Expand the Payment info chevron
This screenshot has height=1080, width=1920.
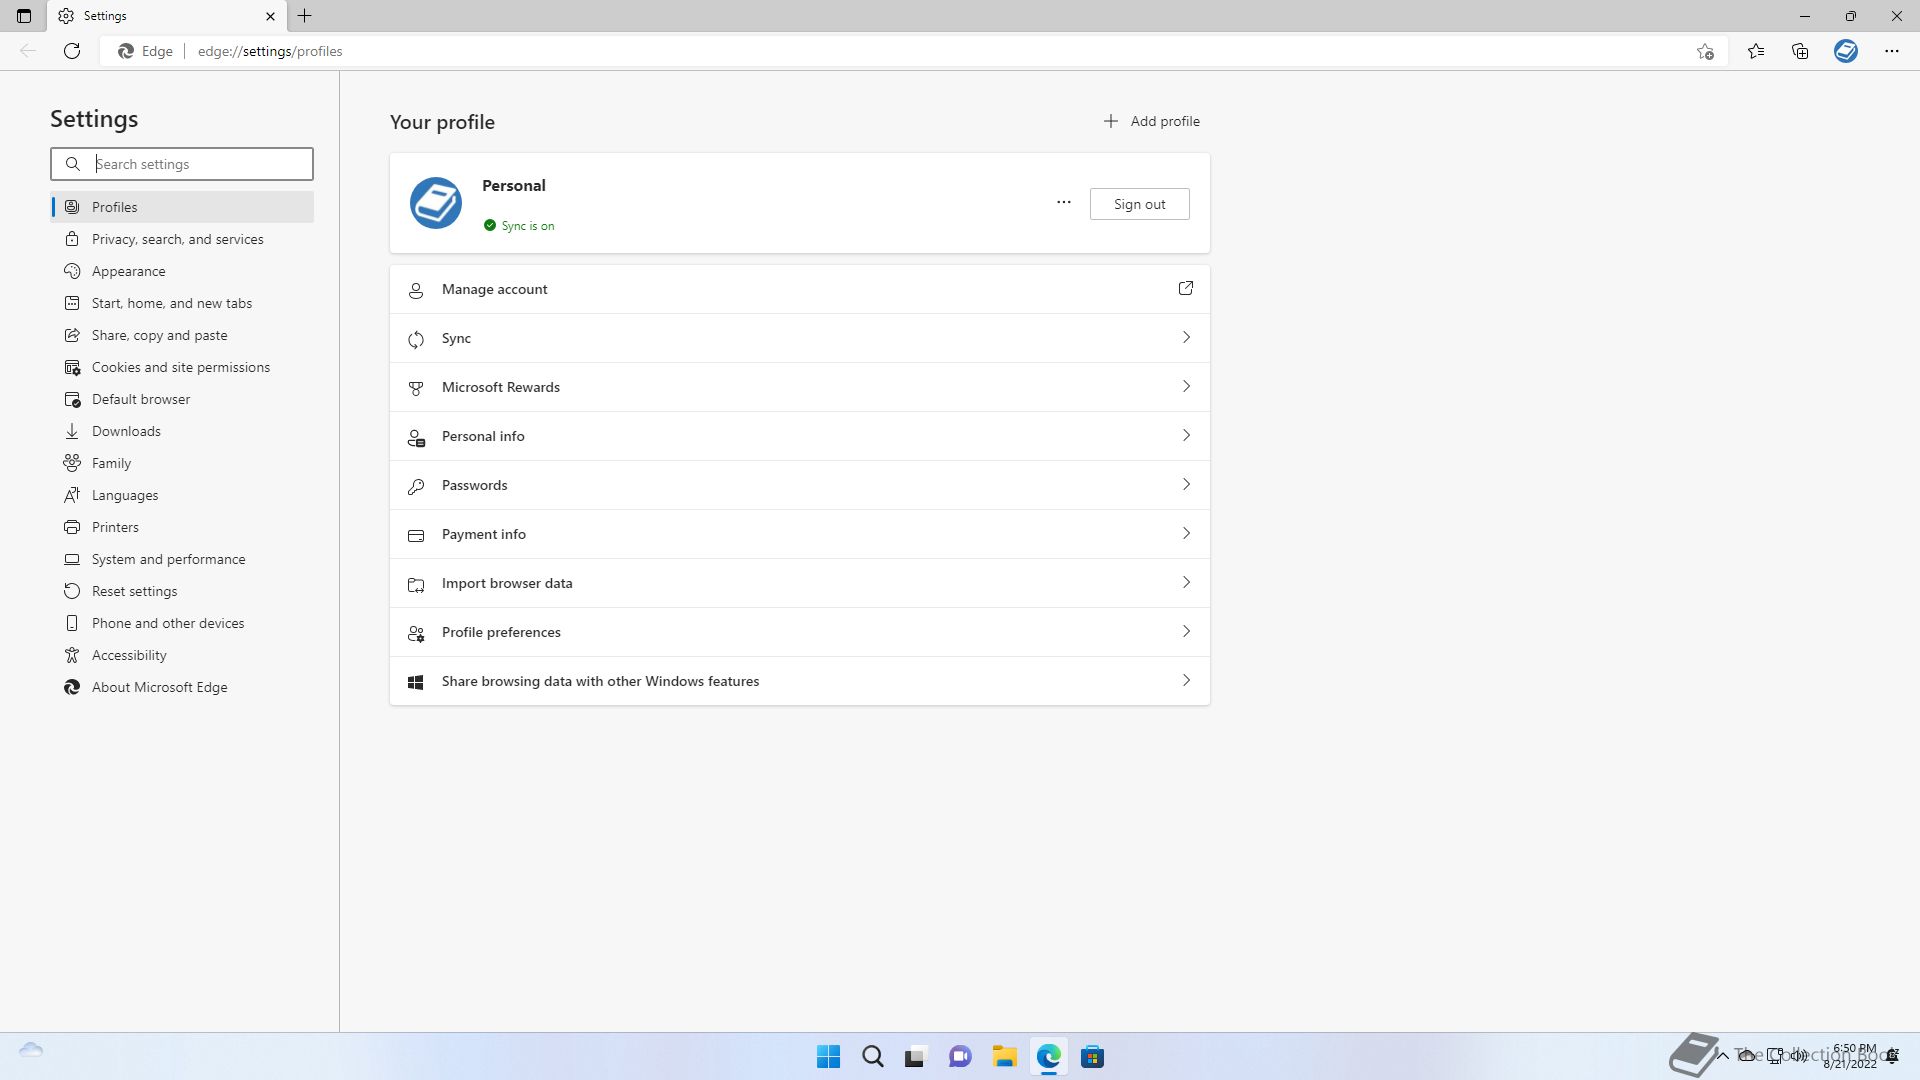(1186, 534)
